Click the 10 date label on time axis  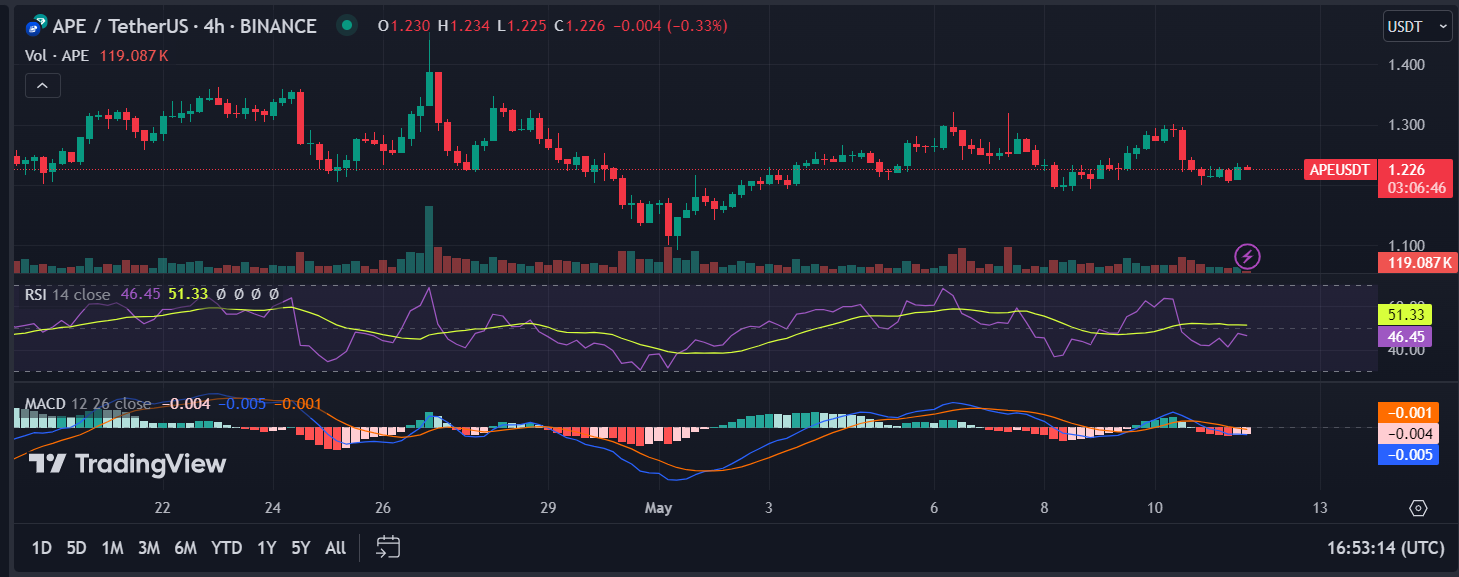[x=1155, y=508]
